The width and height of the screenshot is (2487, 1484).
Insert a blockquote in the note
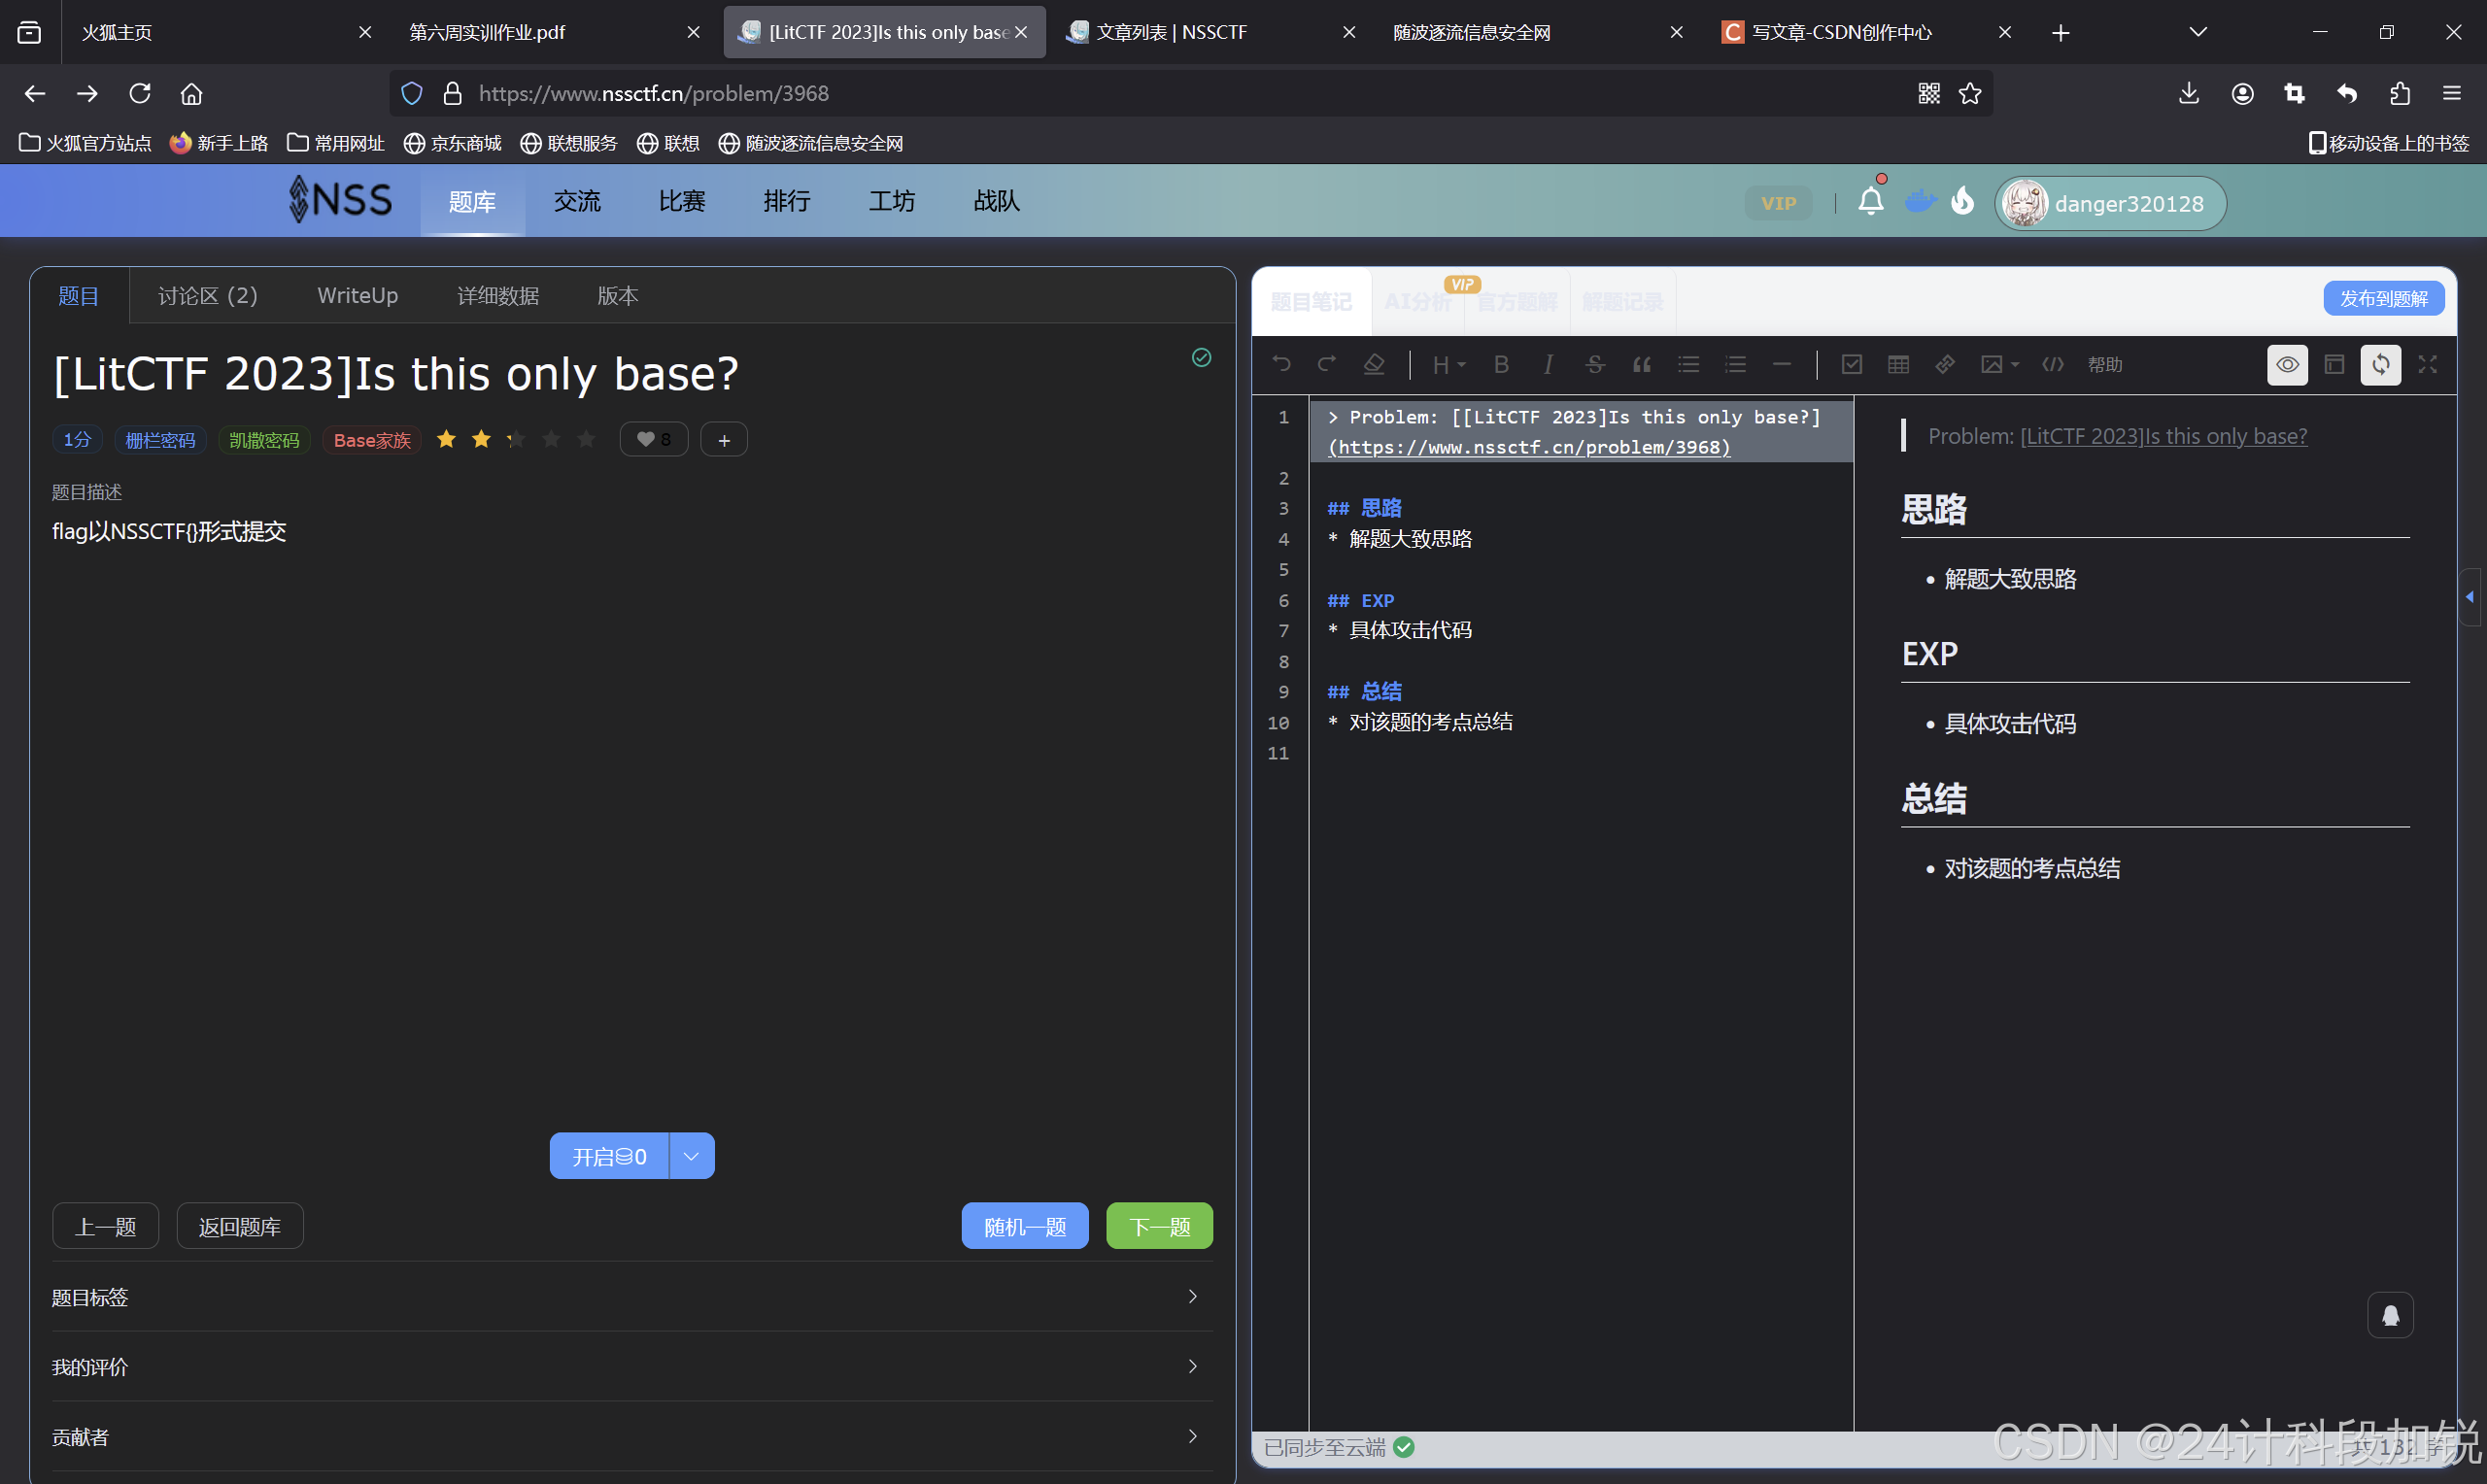(1642, 365)
